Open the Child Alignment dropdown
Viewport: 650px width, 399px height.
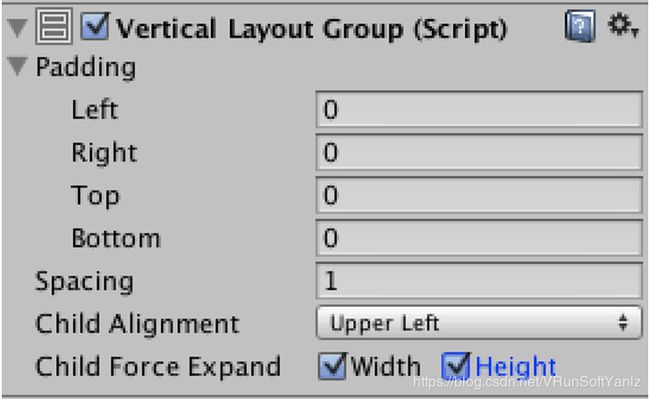(479, 322)
